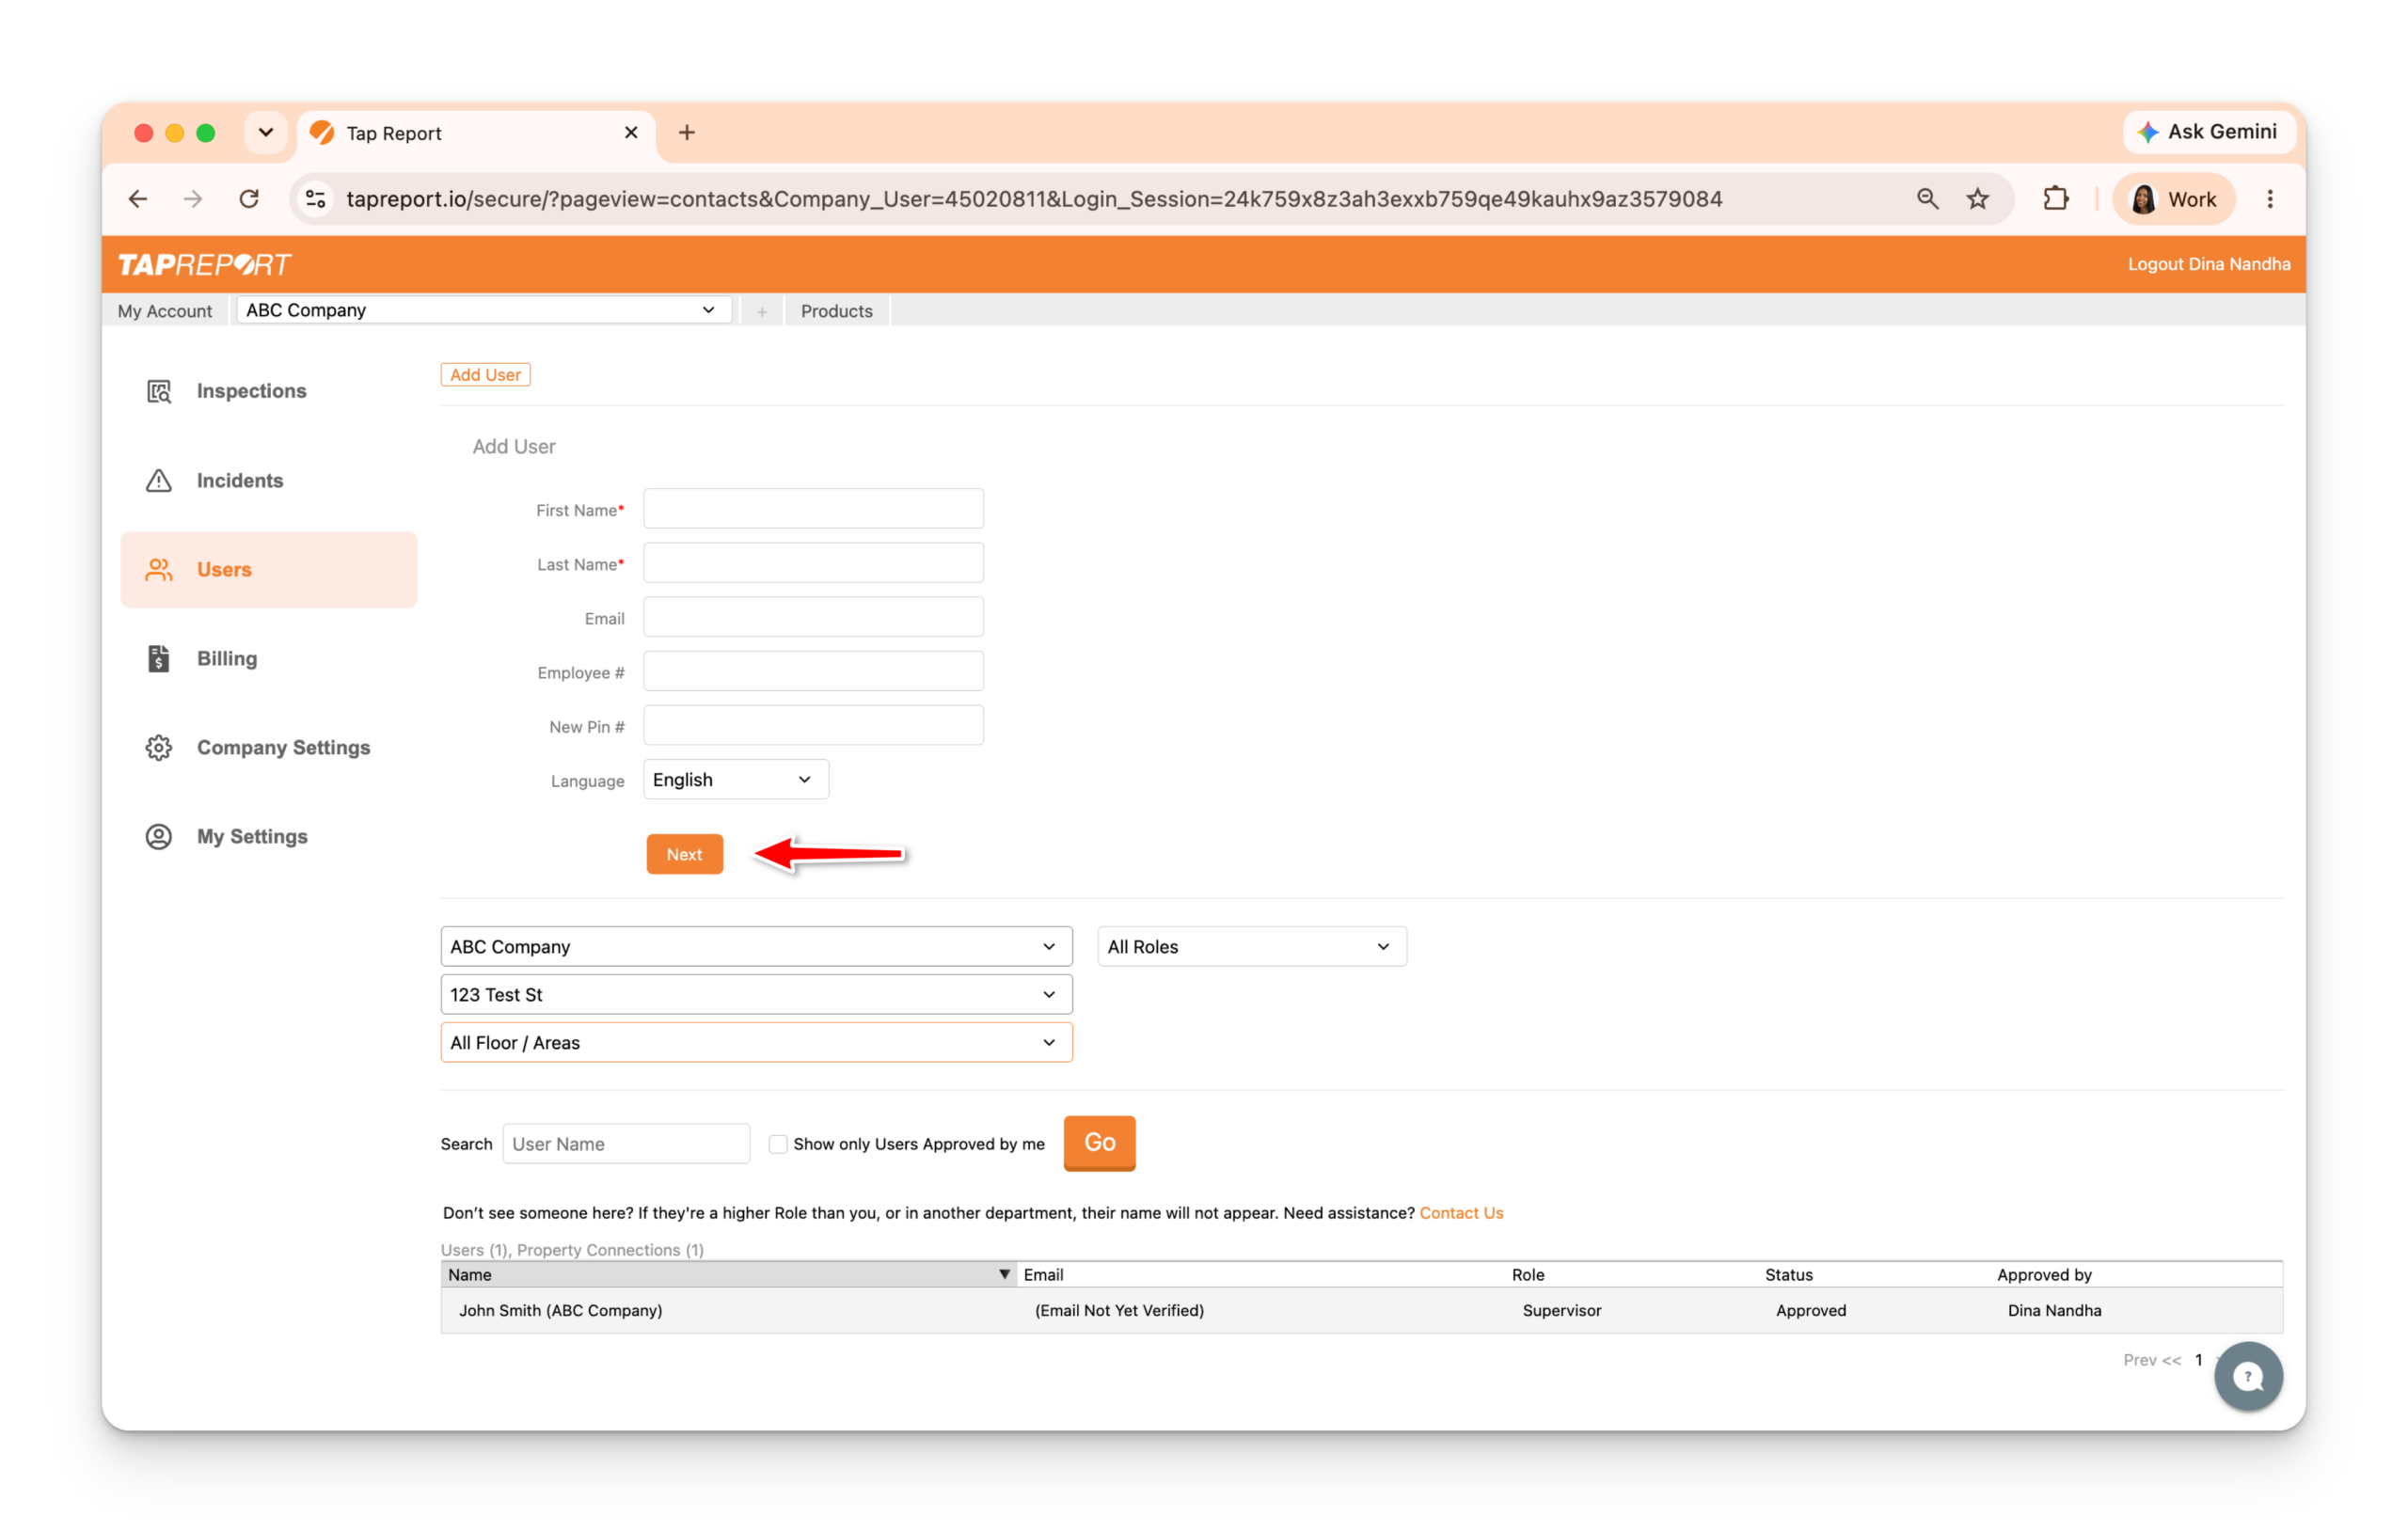This screenshot has height=1532, width=2408.
Task: Click the plus tab beside company selector
Action: coord(762,312)
